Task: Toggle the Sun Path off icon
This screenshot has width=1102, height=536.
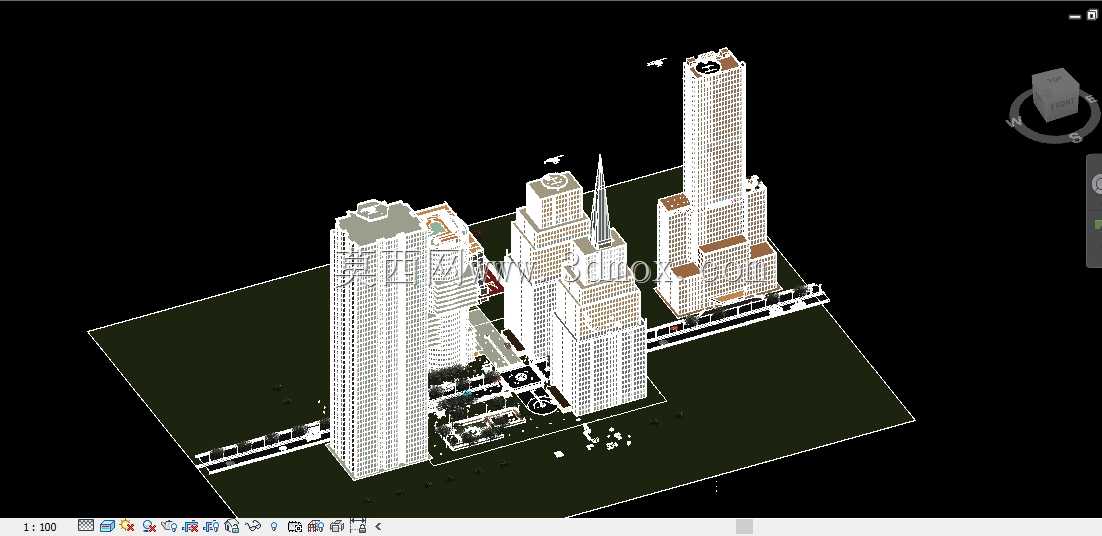Action: (x=127, y=525)
